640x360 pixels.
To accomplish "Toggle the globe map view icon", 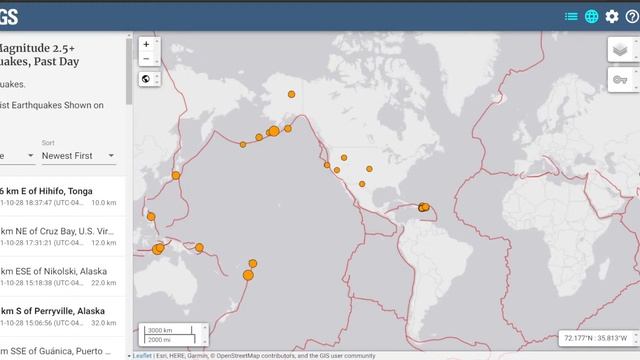I will tap(591, 16).
